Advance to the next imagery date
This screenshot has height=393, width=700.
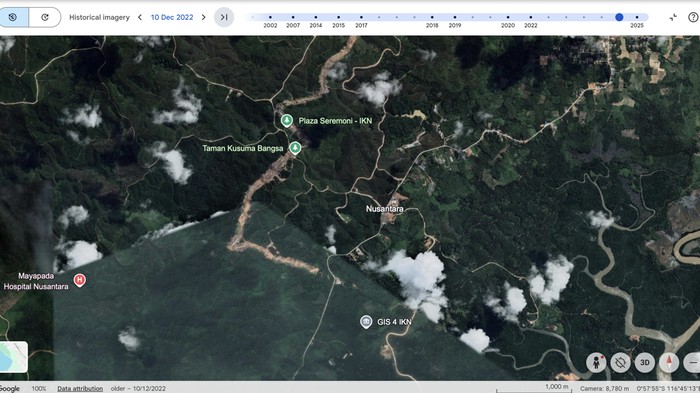tap(204, 17)
